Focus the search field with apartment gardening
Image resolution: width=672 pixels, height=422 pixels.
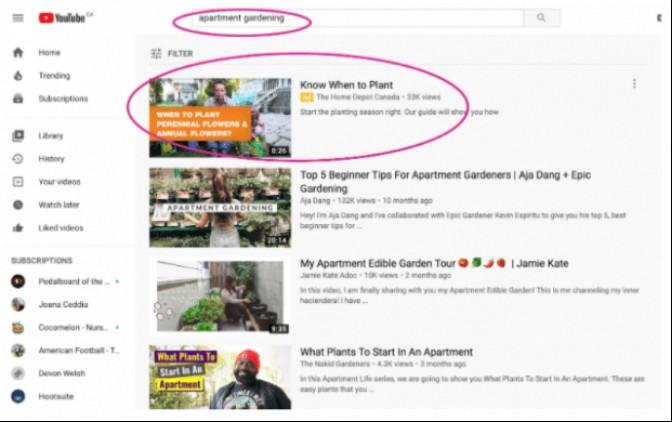pyautogui.click(x=358, y=18)
